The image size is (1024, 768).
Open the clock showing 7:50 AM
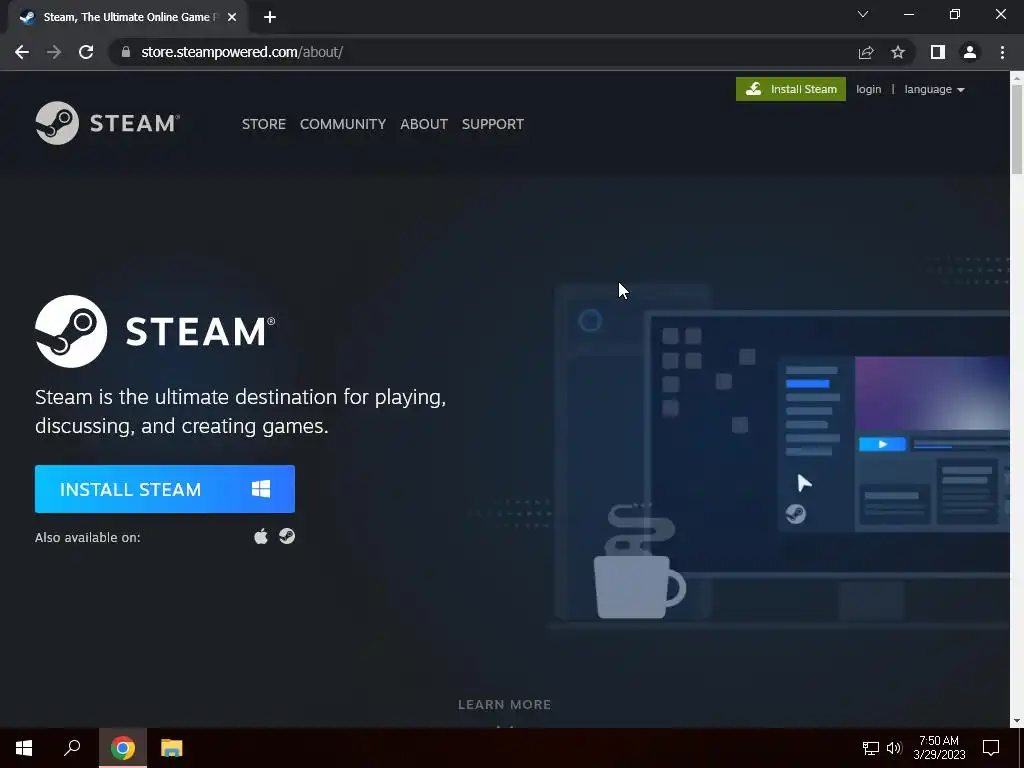pyautogui.click(x=939, y=748)
